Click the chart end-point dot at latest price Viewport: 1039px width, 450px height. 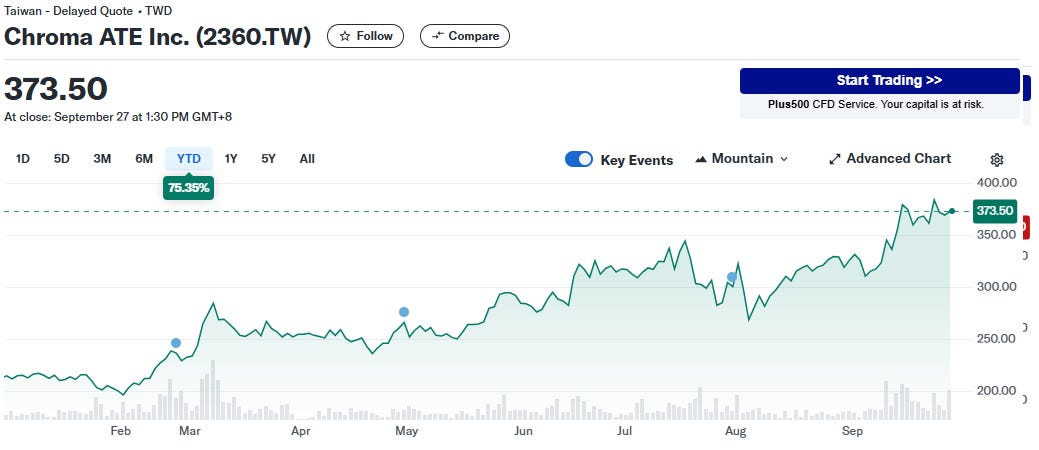(x=952, y=211)
